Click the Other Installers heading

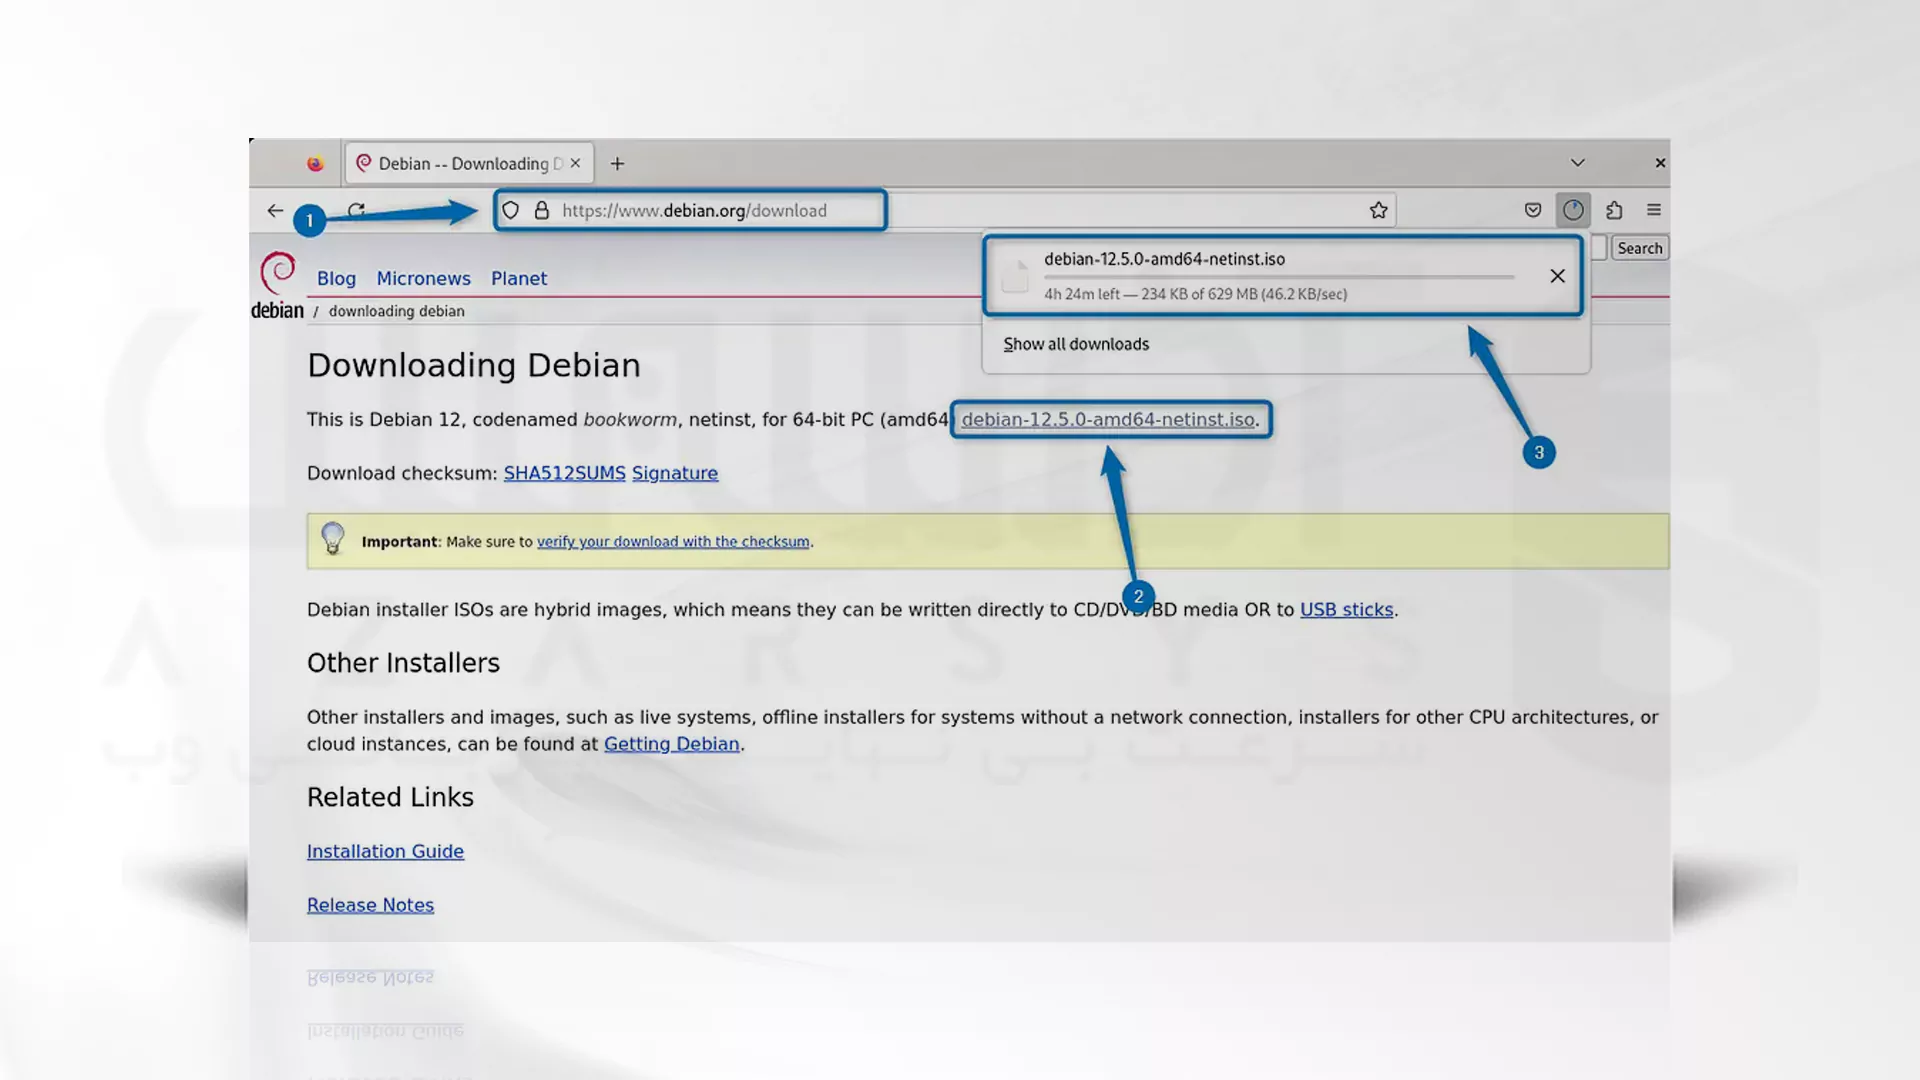[403, 663]
